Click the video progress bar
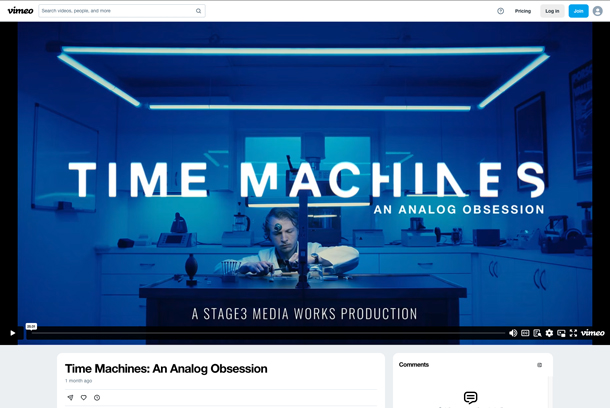The width and height of the screenshot is (610, 408). point(268,333)
